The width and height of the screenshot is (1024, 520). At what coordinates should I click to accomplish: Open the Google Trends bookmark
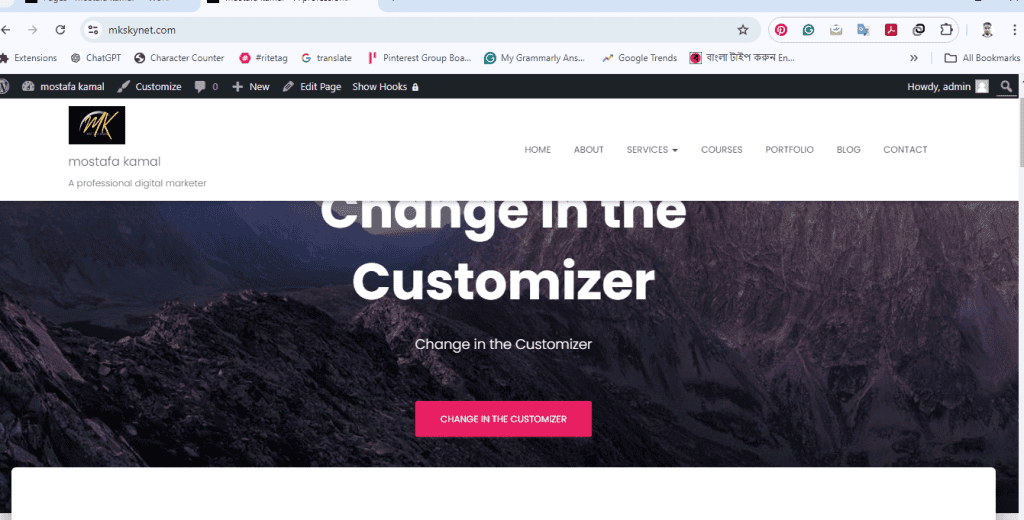pos(639,57)
